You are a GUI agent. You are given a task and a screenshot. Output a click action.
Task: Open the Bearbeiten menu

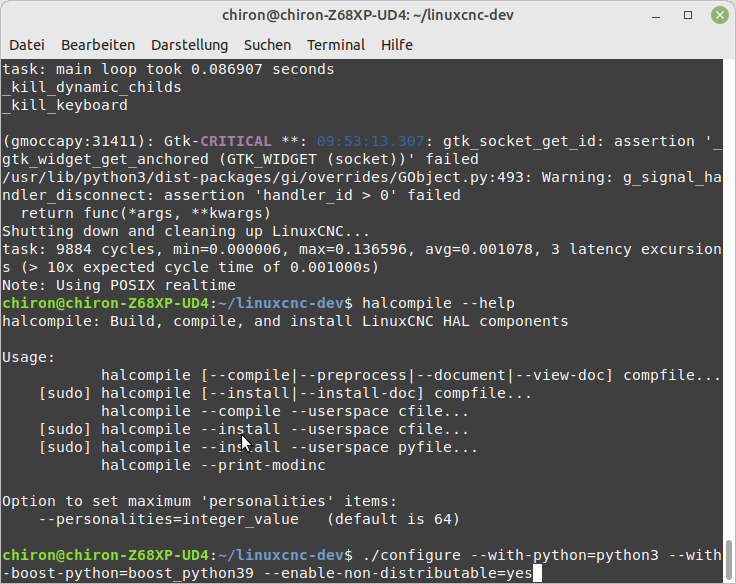[x=98, y=45]
